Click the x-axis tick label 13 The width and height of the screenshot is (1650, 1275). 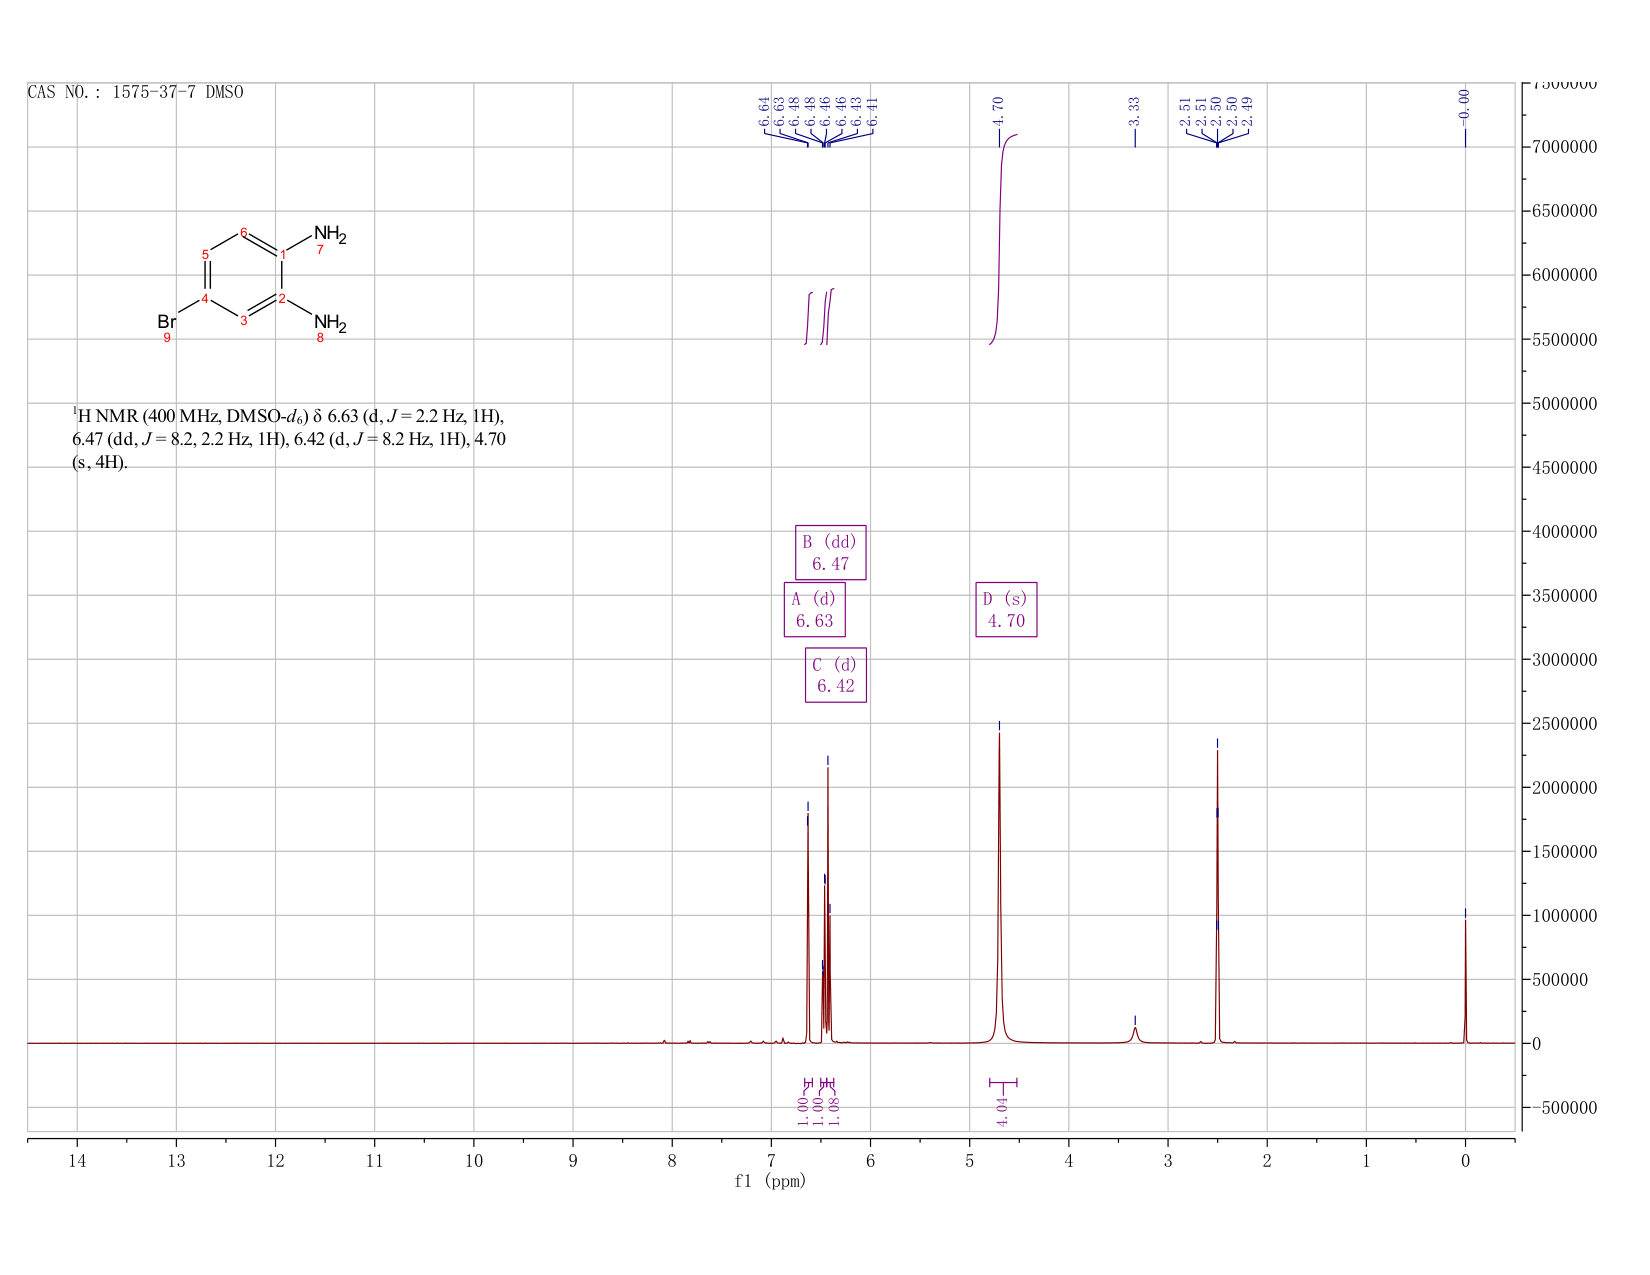coord(176,1160)
